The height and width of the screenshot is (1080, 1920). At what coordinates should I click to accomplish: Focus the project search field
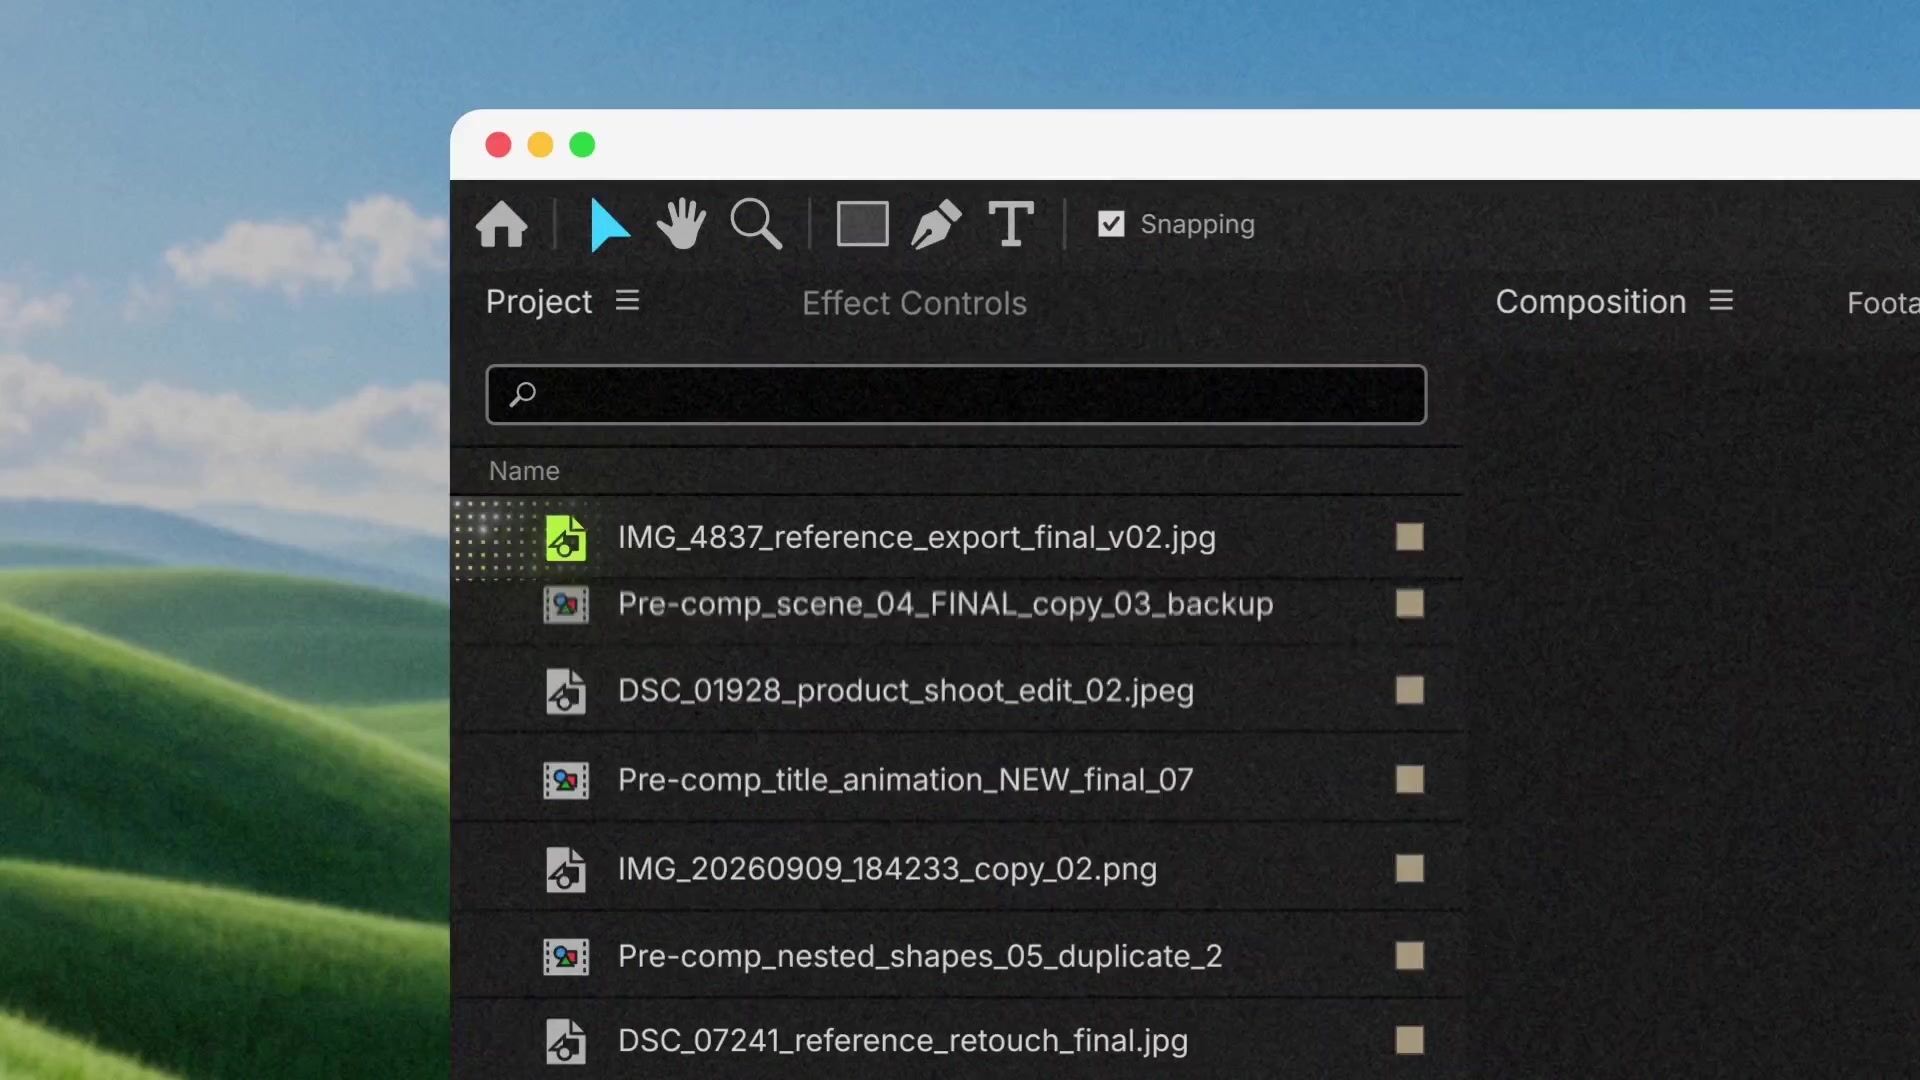click(x=956, y=395)
